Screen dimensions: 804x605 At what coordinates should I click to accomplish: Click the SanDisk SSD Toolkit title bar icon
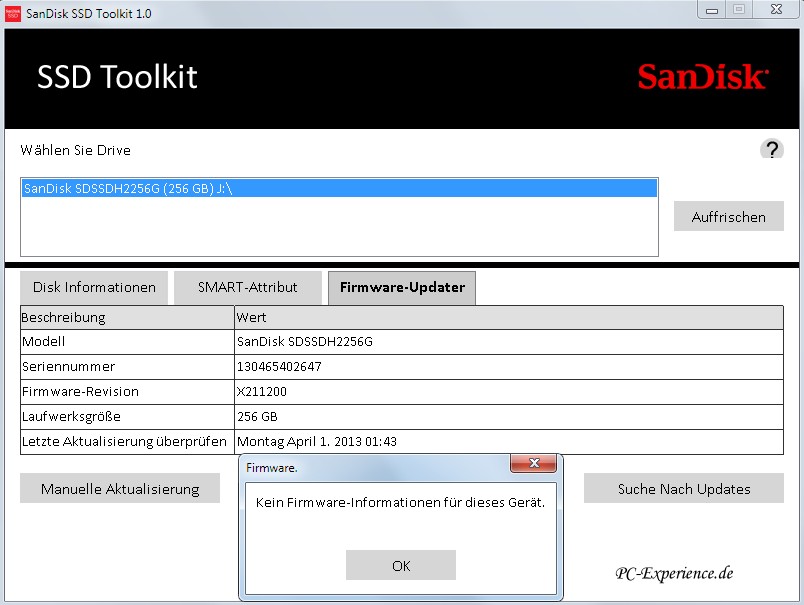point(13,13)
